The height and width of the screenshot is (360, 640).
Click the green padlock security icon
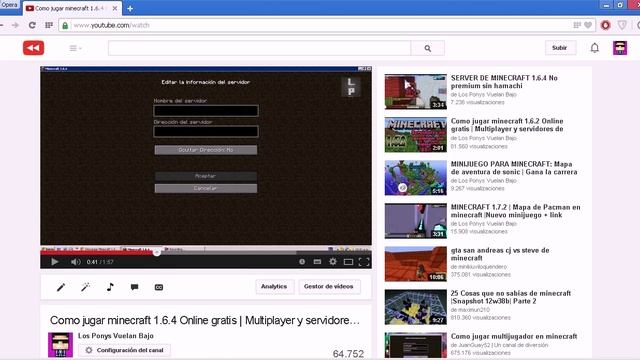tap(65, 25)
